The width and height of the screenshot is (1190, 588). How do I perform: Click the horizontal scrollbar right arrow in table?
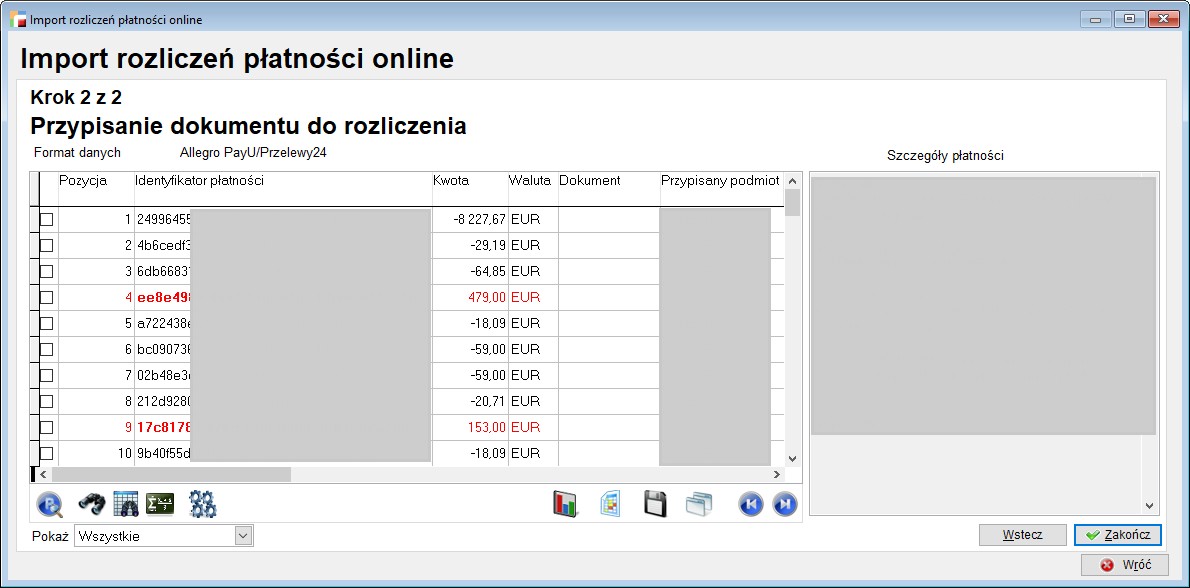776,475
